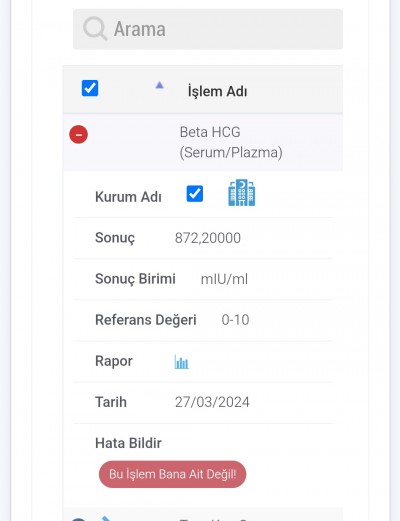Click the mIU/ml result unit text

(224, 279)
